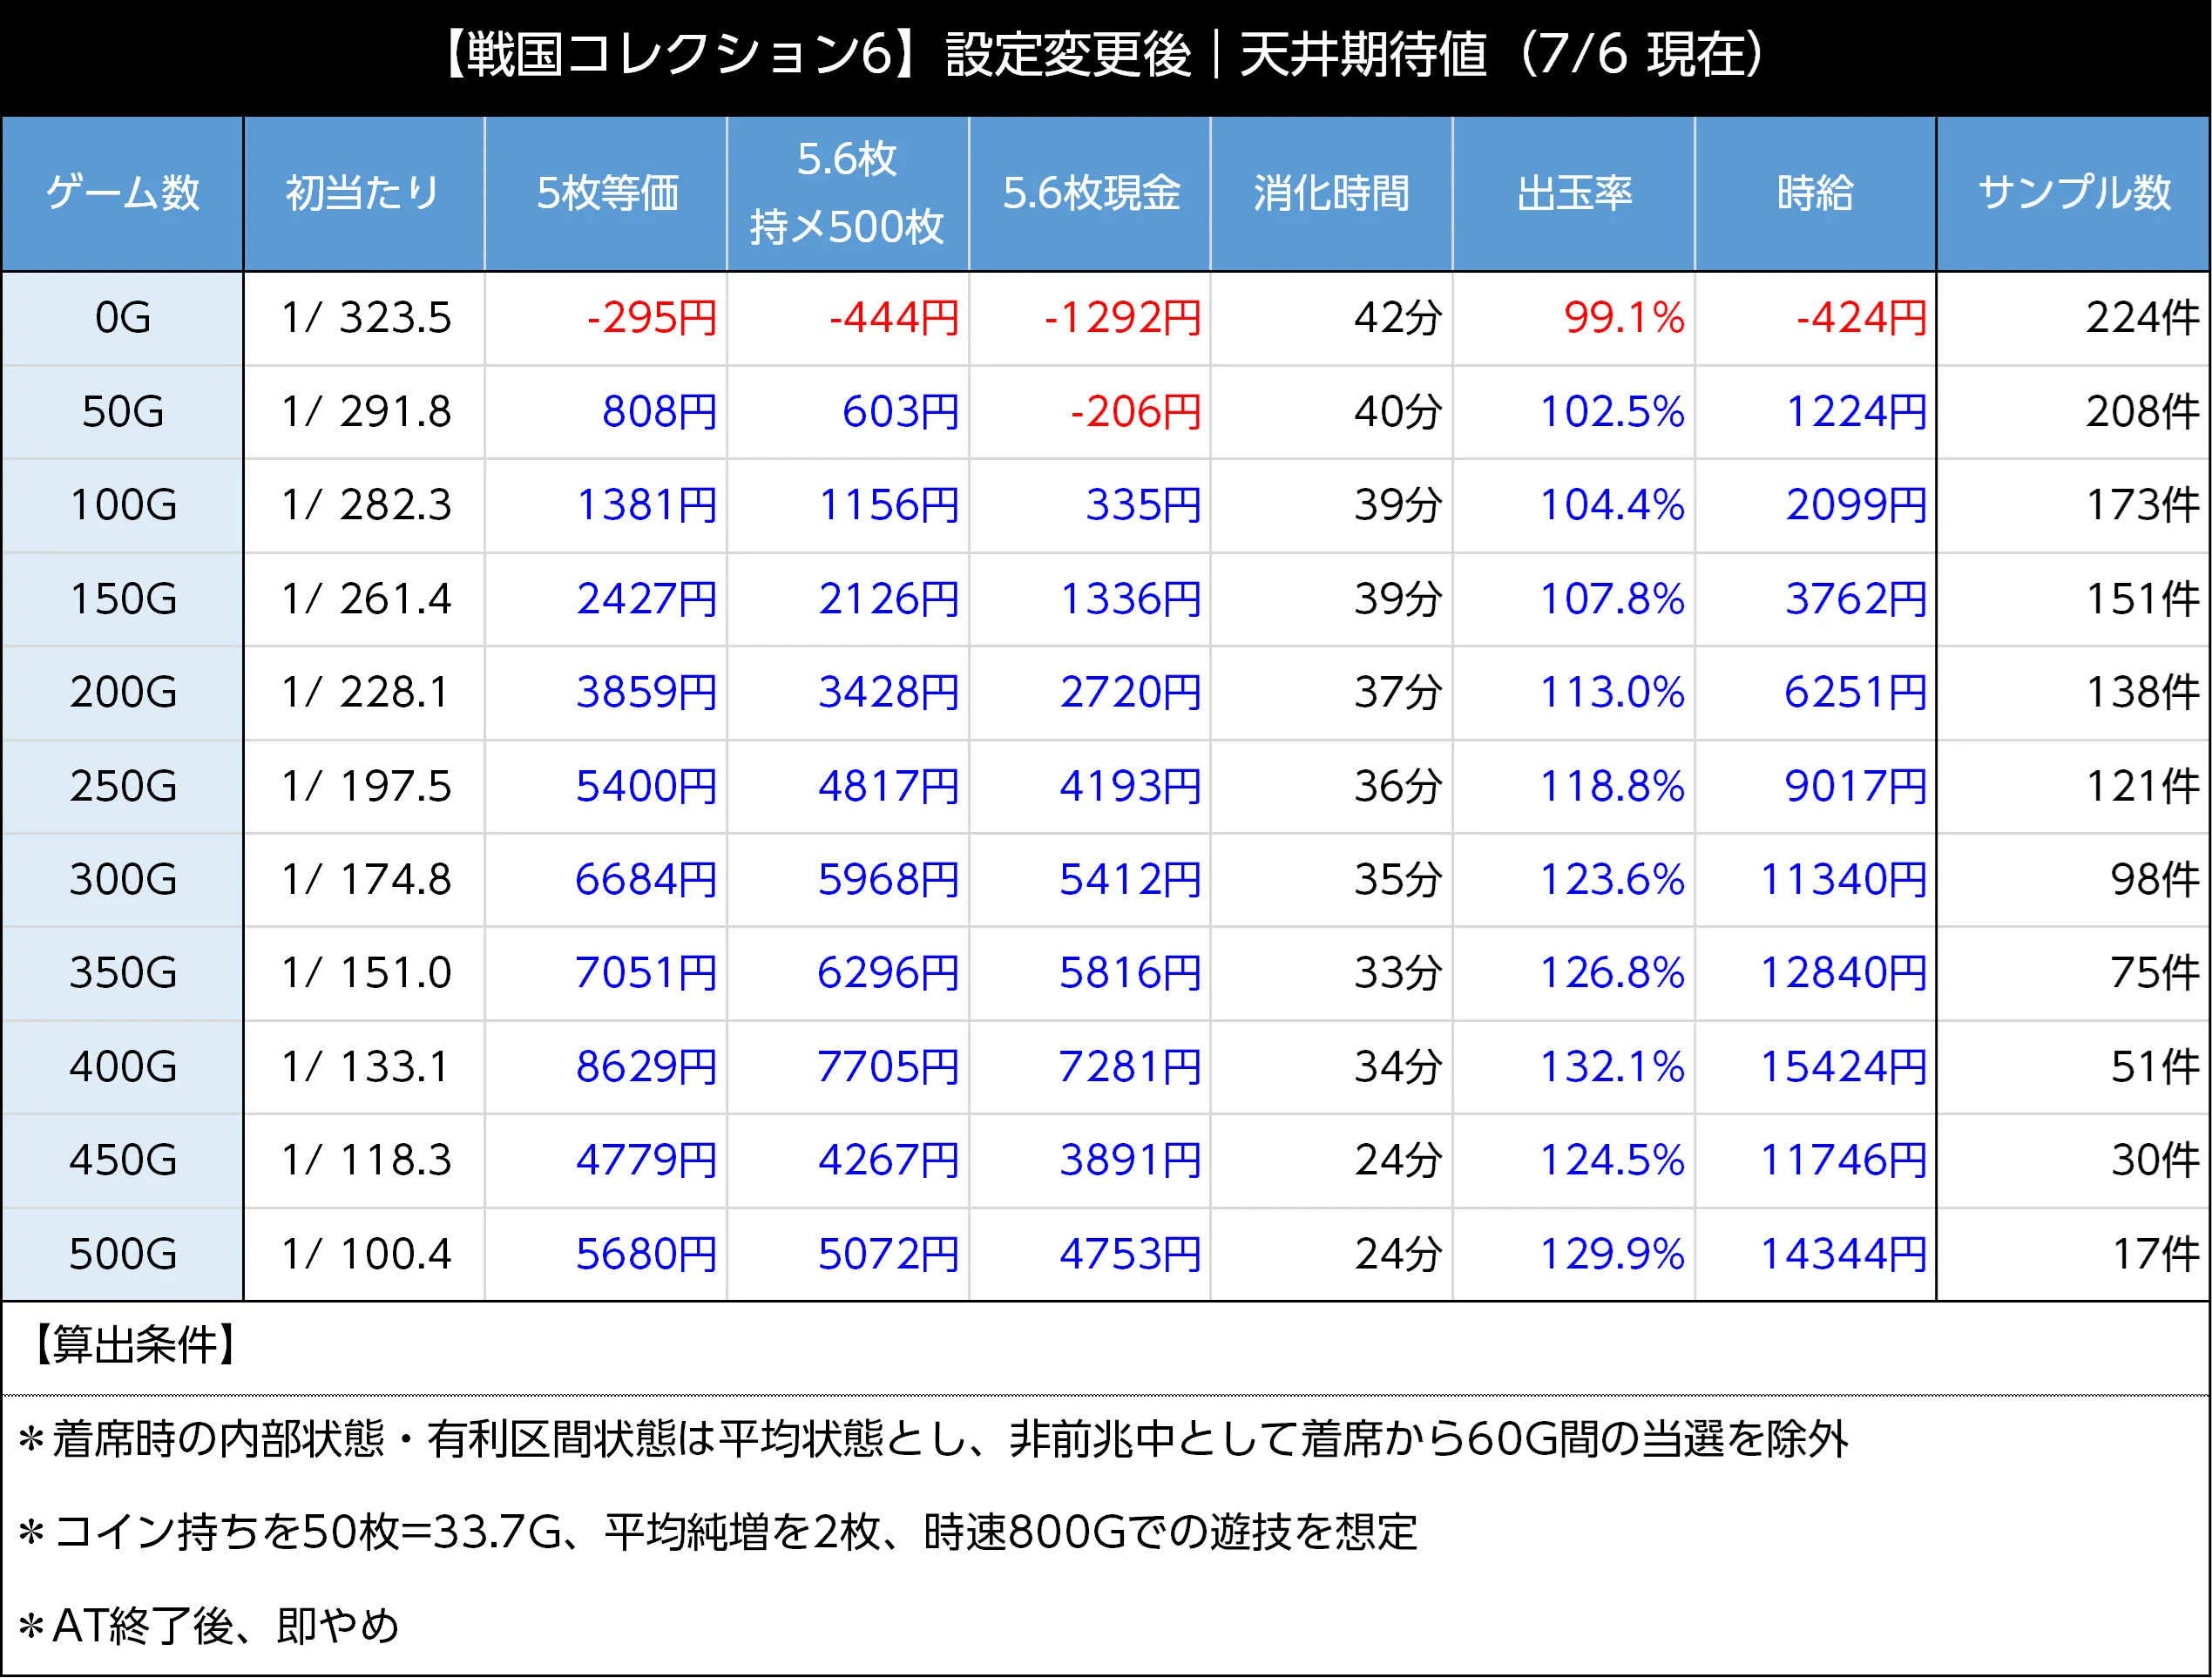Select the 450G row label
This screenshot has width=2212, height=1678.
(123, 1160)
